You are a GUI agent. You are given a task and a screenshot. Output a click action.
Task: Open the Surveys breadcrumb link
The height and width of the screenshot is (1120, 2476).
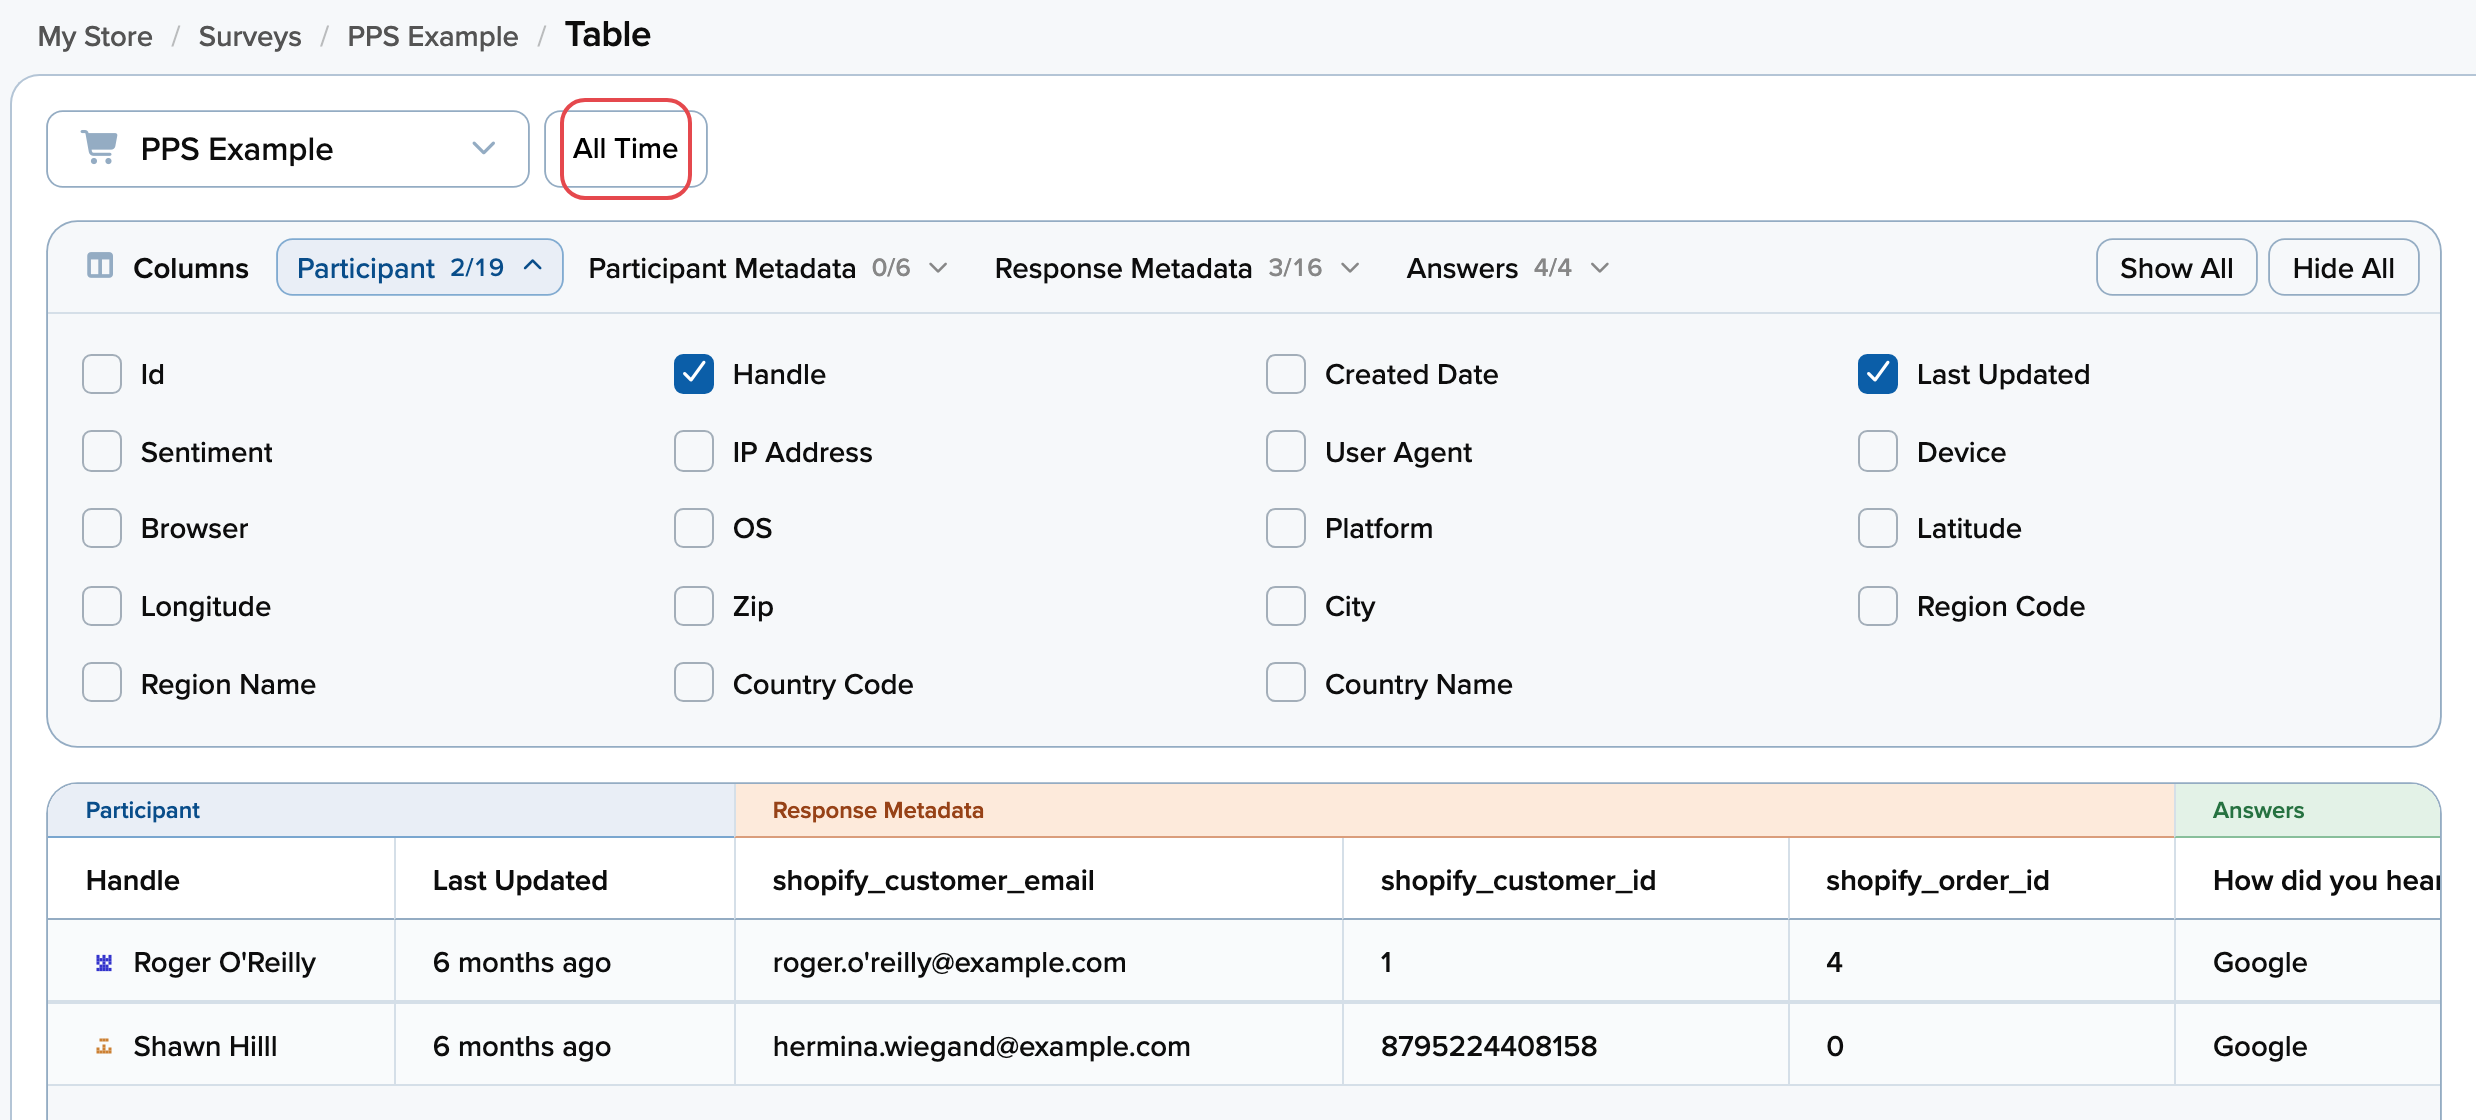[250, 37]
